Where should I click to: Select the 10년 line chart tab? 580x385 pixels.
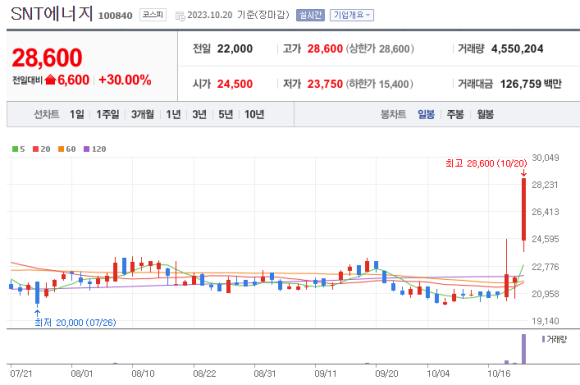254,114
